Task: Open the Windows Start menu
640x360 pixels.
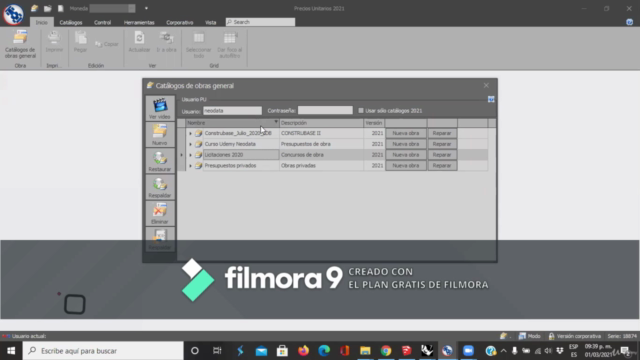Action: tap(11, 351)
